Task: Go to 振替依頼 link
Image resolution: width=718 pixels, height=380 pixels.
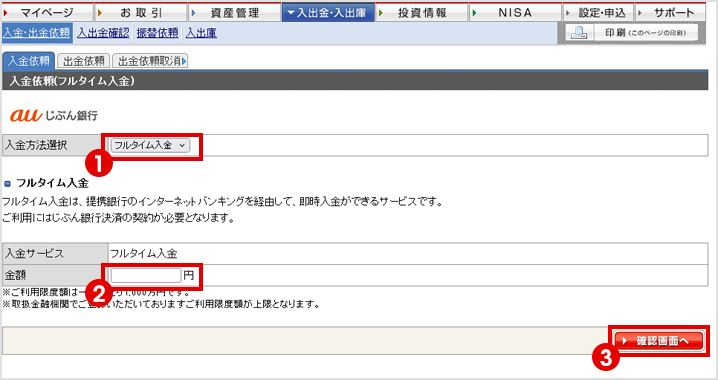Action: (157, 33)
